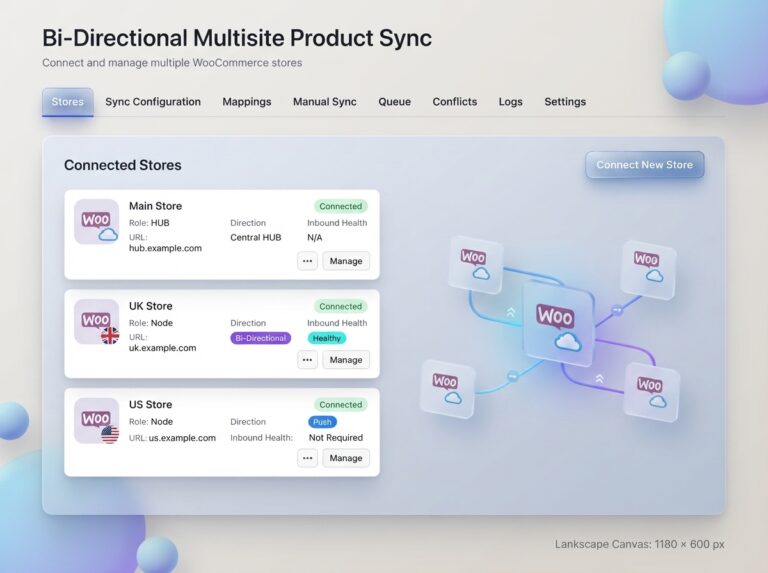Select the top-left Woo node in diagram

(476, 265)
